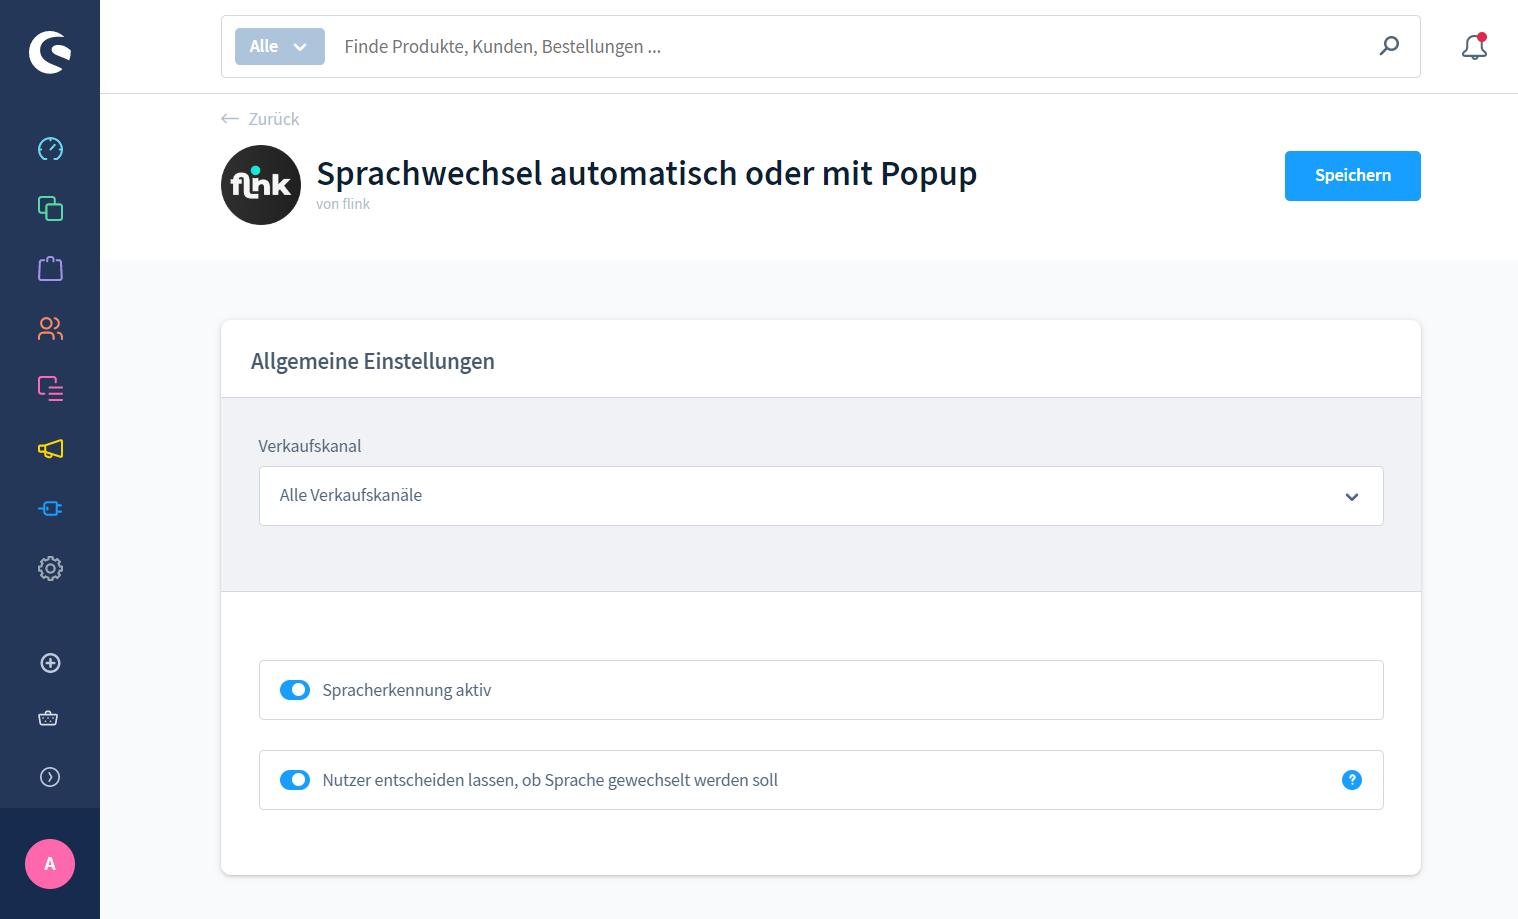Open the Shopware logo home link

coord(50,52)
